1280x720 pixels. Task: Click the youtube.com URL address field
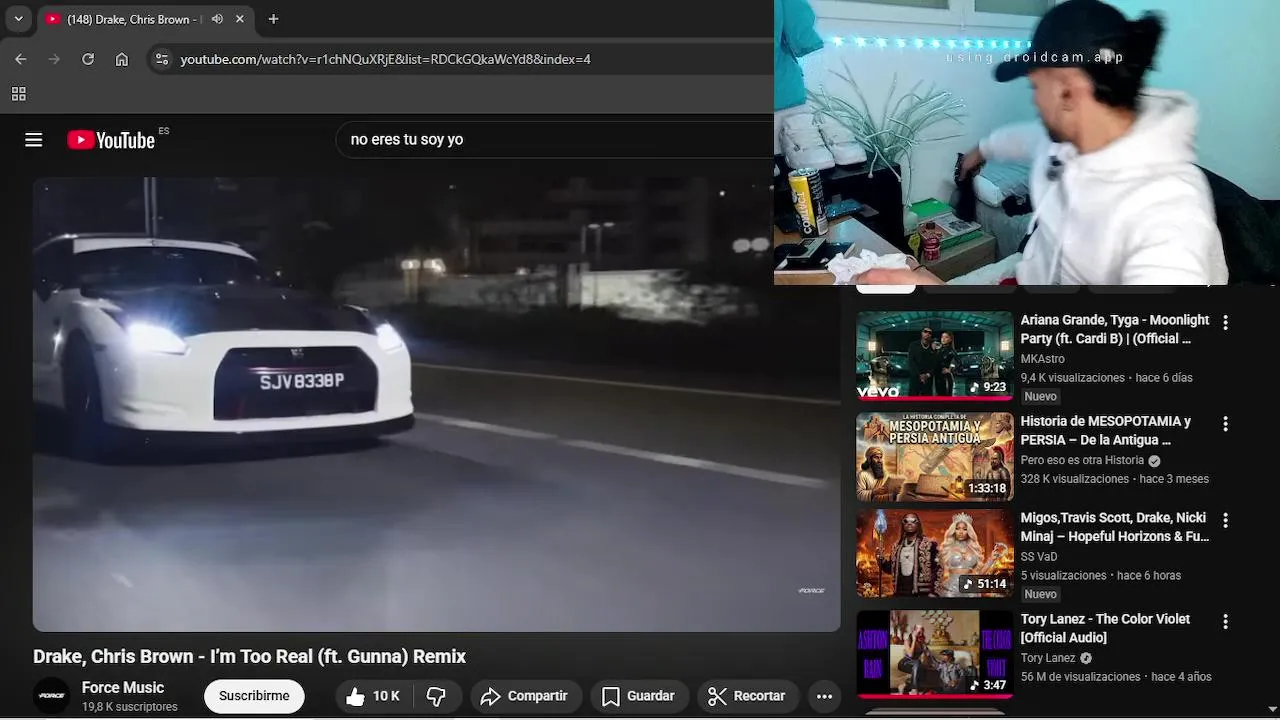coord(385,59)
